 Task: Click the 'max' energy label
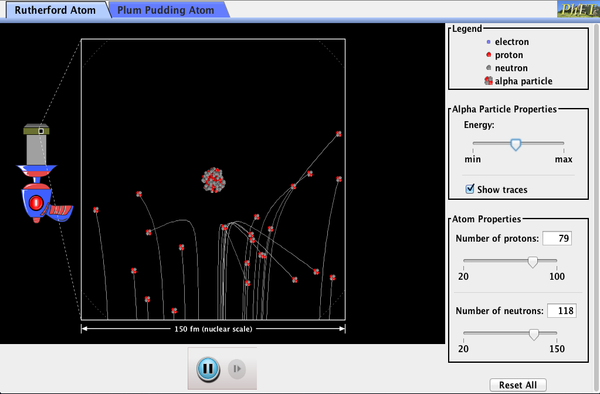(564, 159)
